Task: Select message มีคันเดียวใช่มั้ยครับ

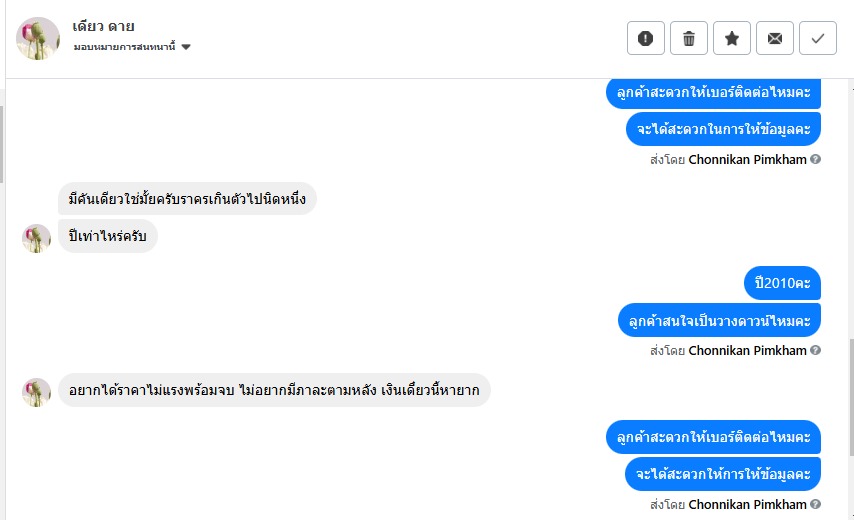Action: (x=187, y=199)
